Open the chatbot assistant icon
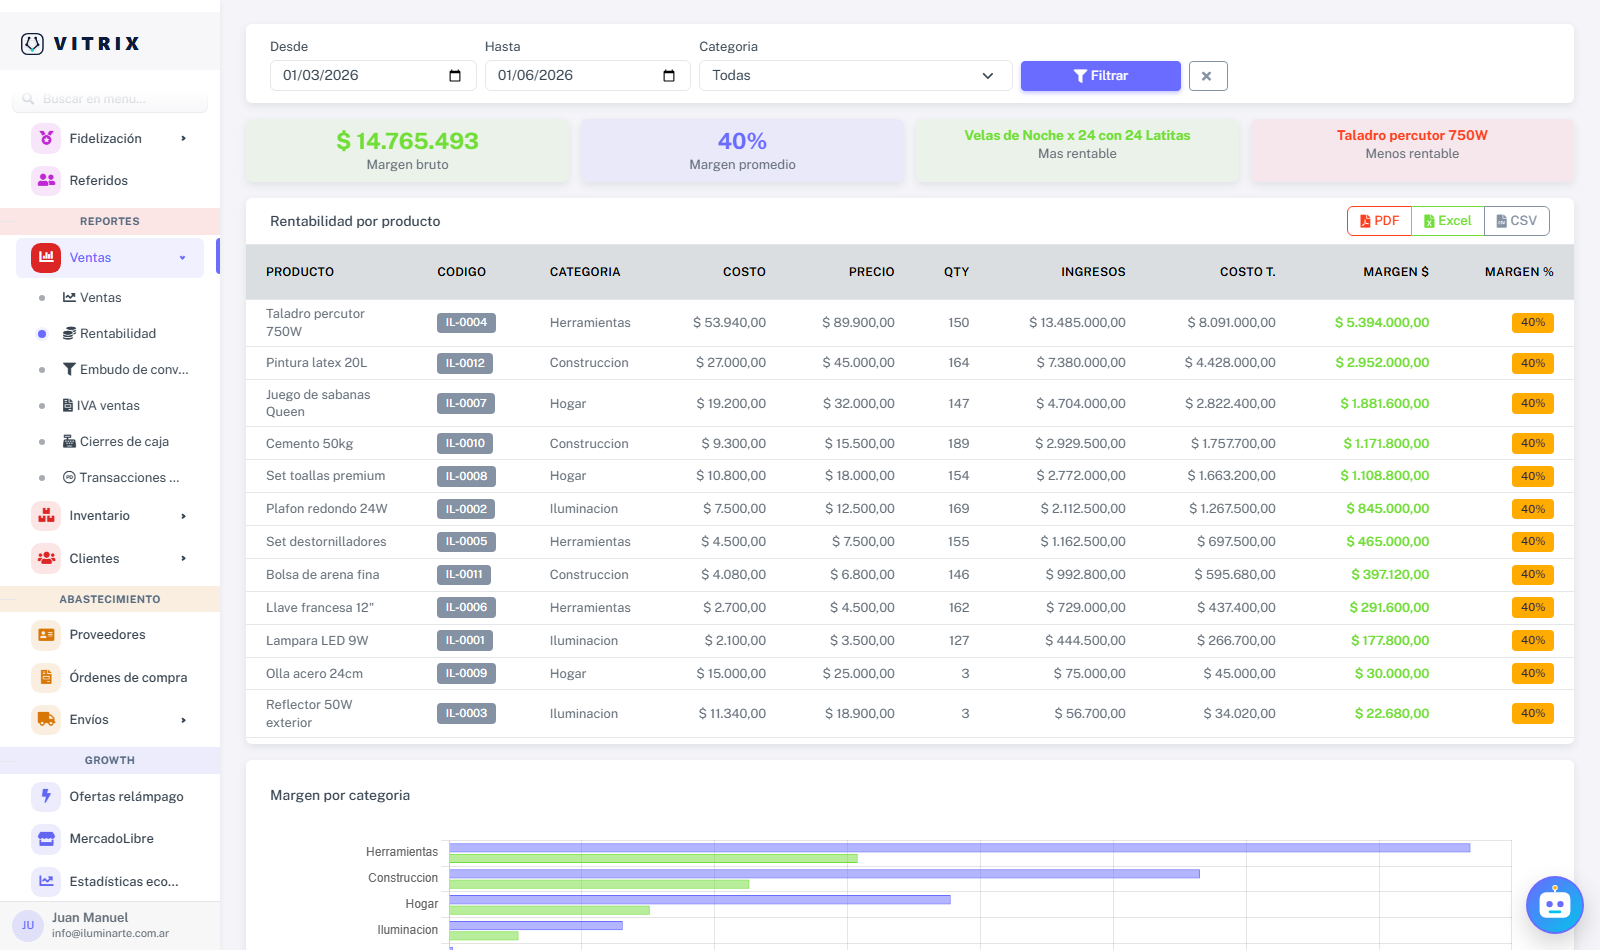 pyautogui.click(x=1554, y=905)
